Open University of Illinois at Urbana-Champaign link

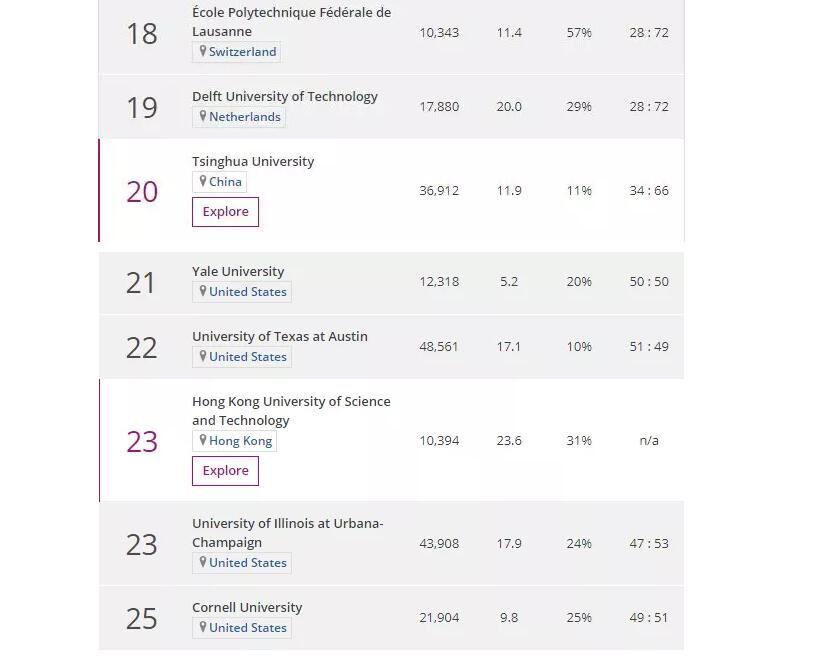click(x=288, y=532)
